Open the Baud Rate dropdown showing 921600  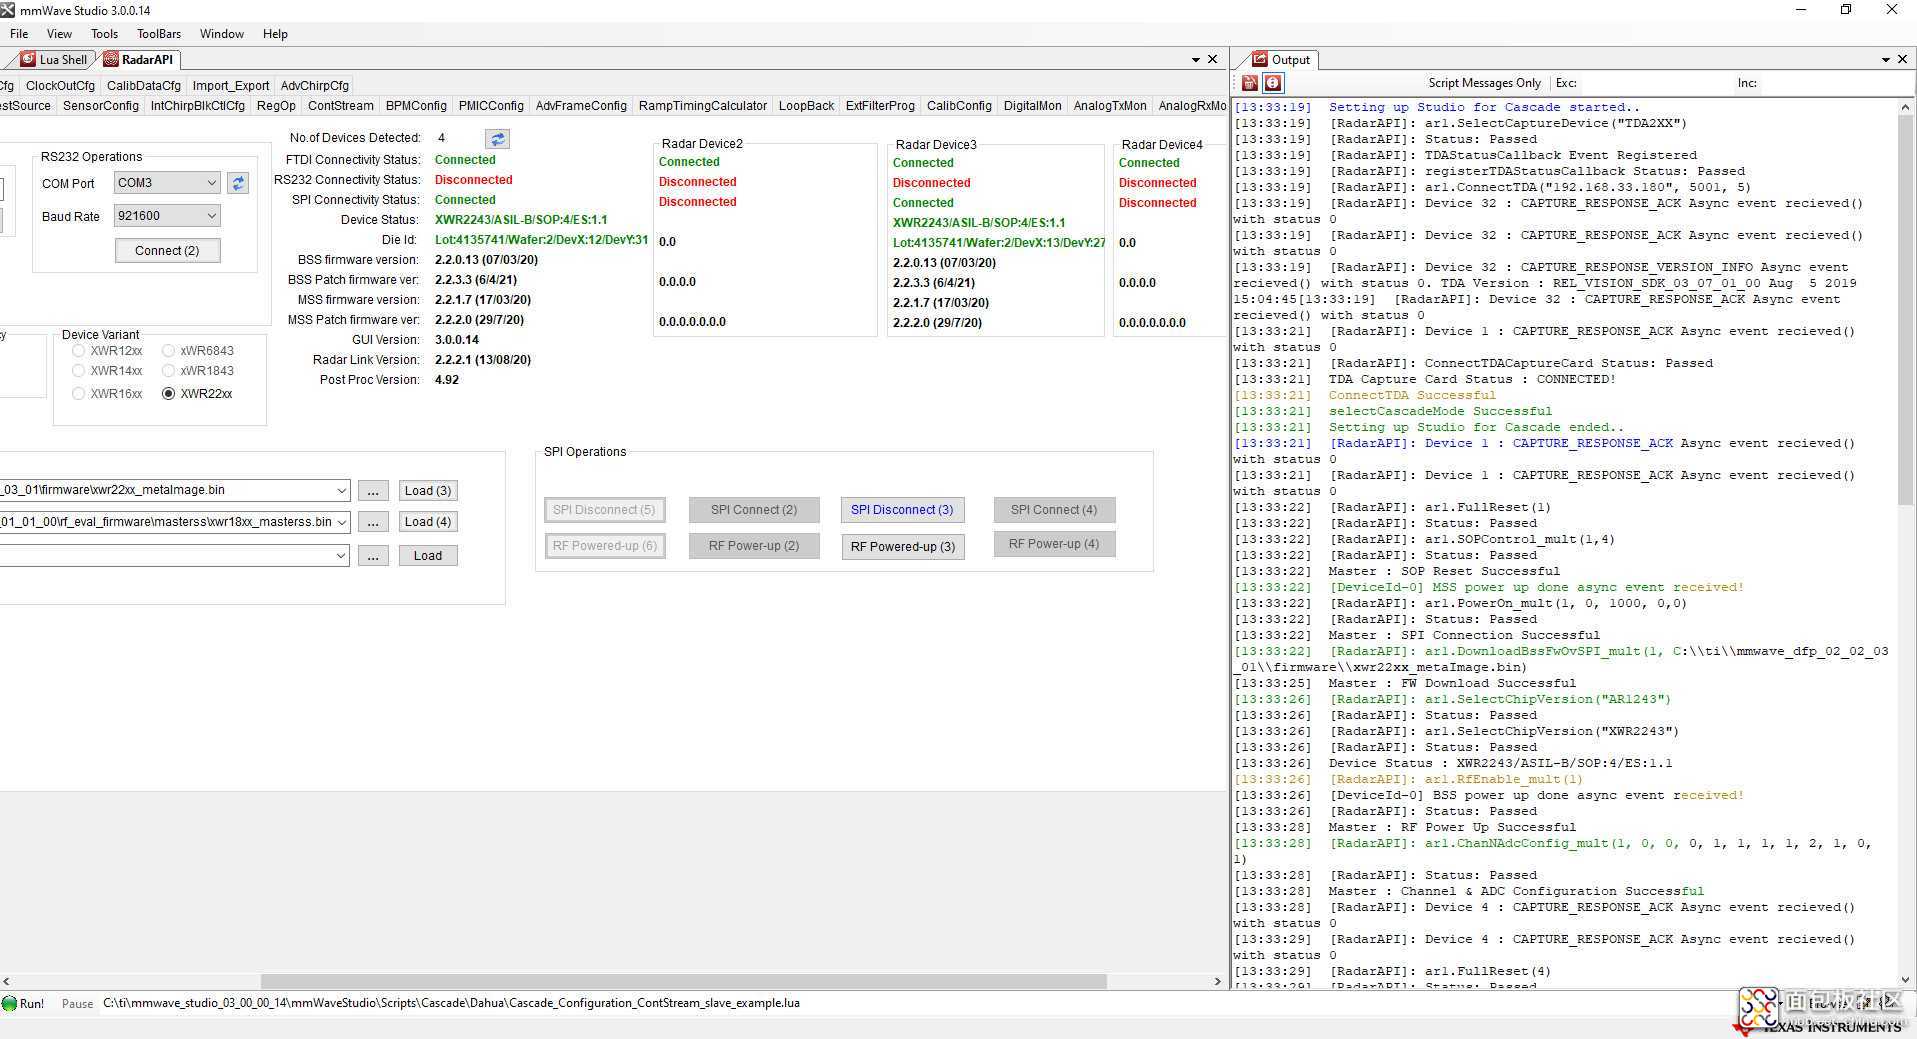pos(167,216)
